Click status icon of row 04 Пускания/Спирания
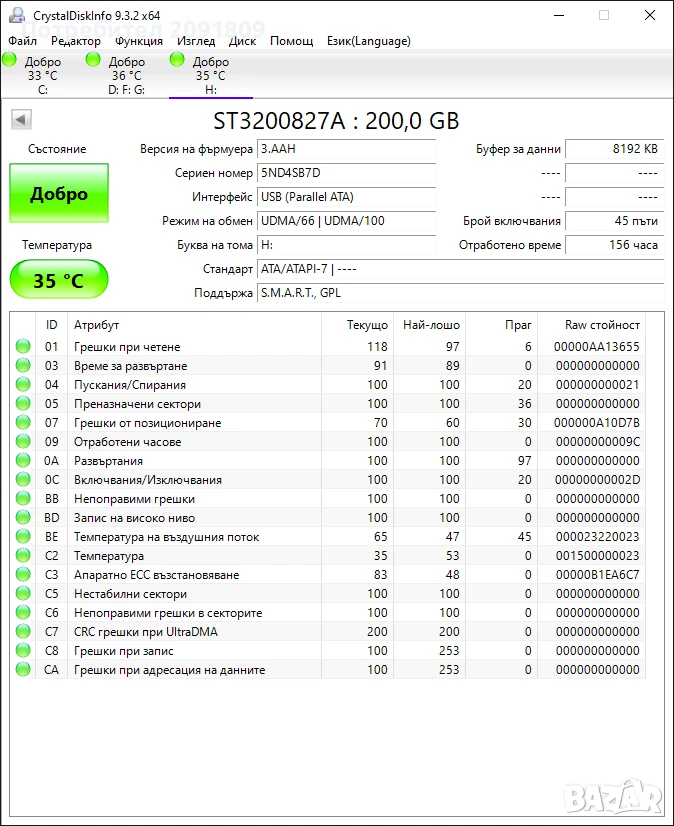The height and width of the screenshot is (826, 674). click(x=23, y=384)
